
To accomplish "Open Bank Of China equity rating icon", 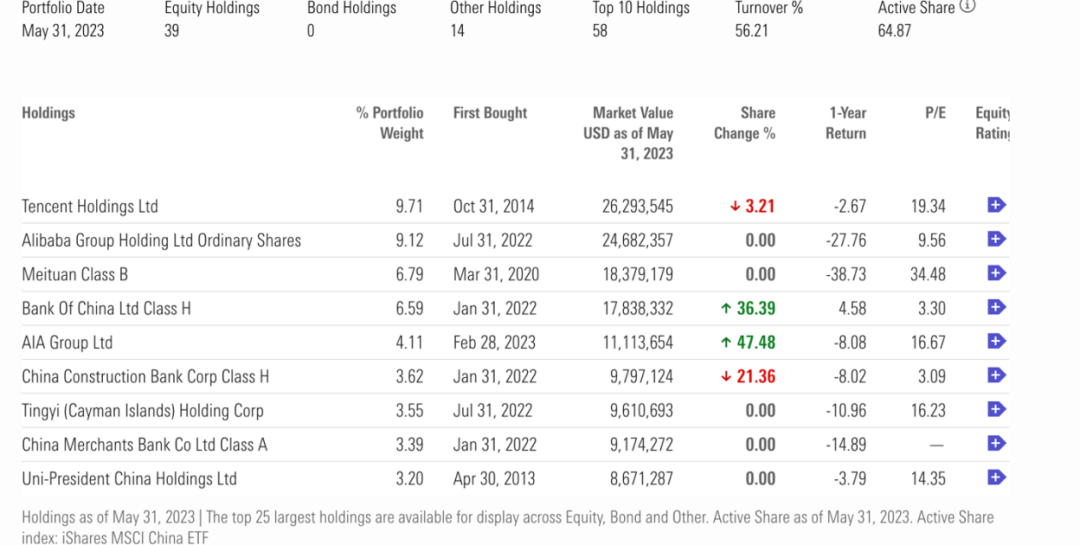I will (996, 308).
